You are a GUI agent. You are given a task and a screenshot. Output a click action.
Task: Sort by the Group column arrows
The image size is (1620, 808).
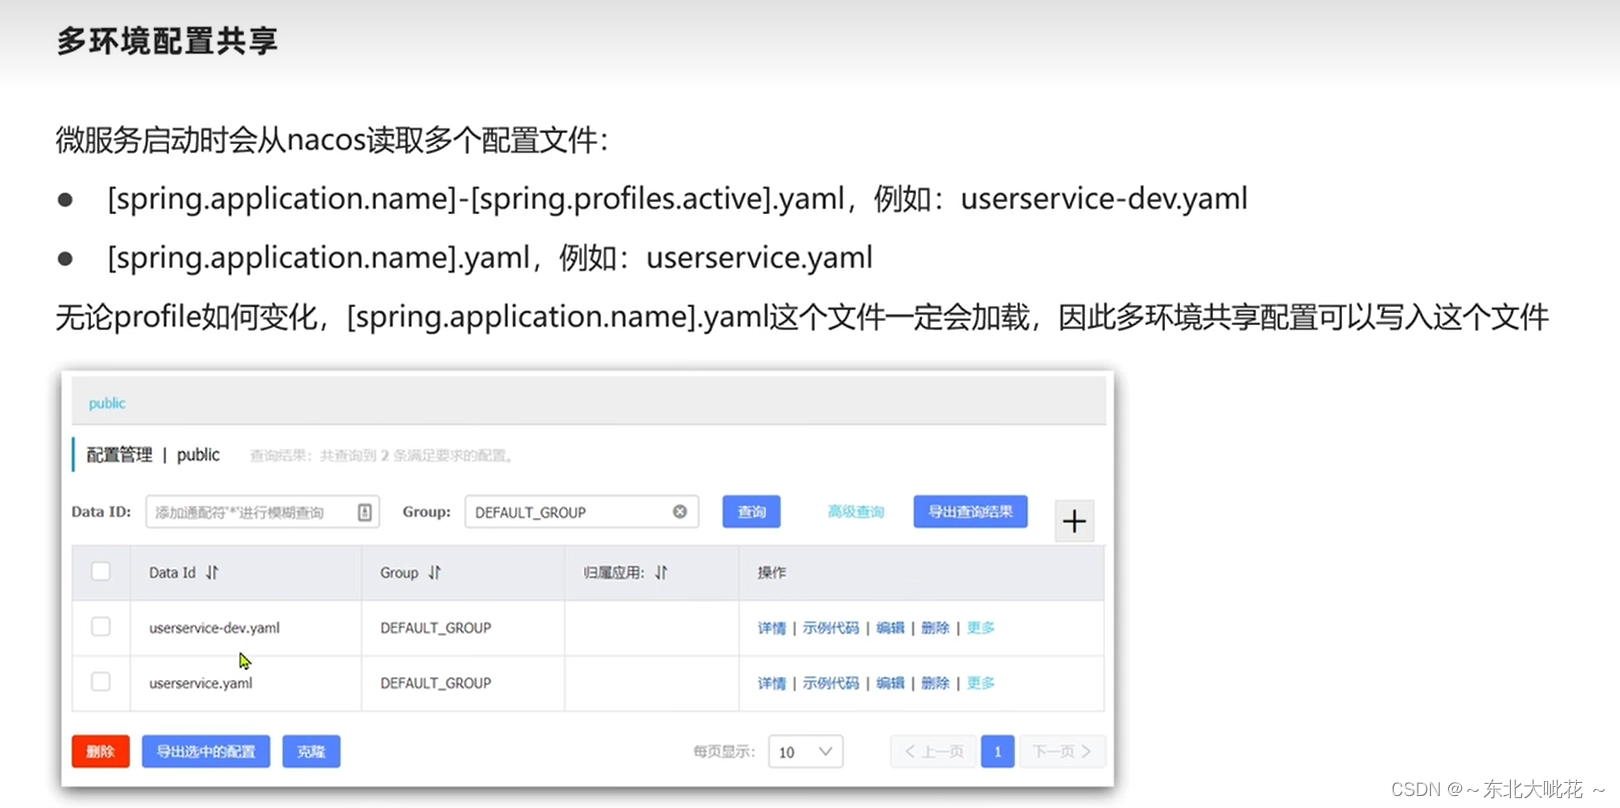(435, 573)
